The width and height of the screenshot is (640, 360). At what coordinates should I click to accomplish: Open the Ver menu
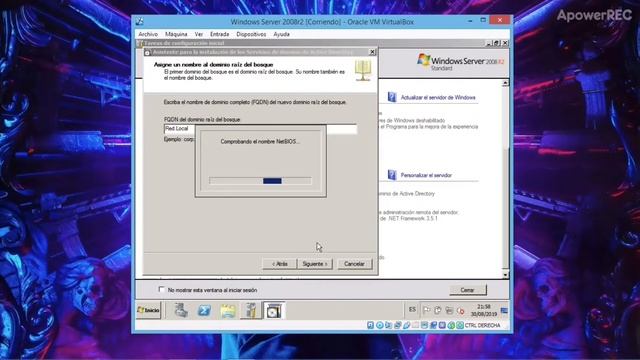tap(198, 34)
